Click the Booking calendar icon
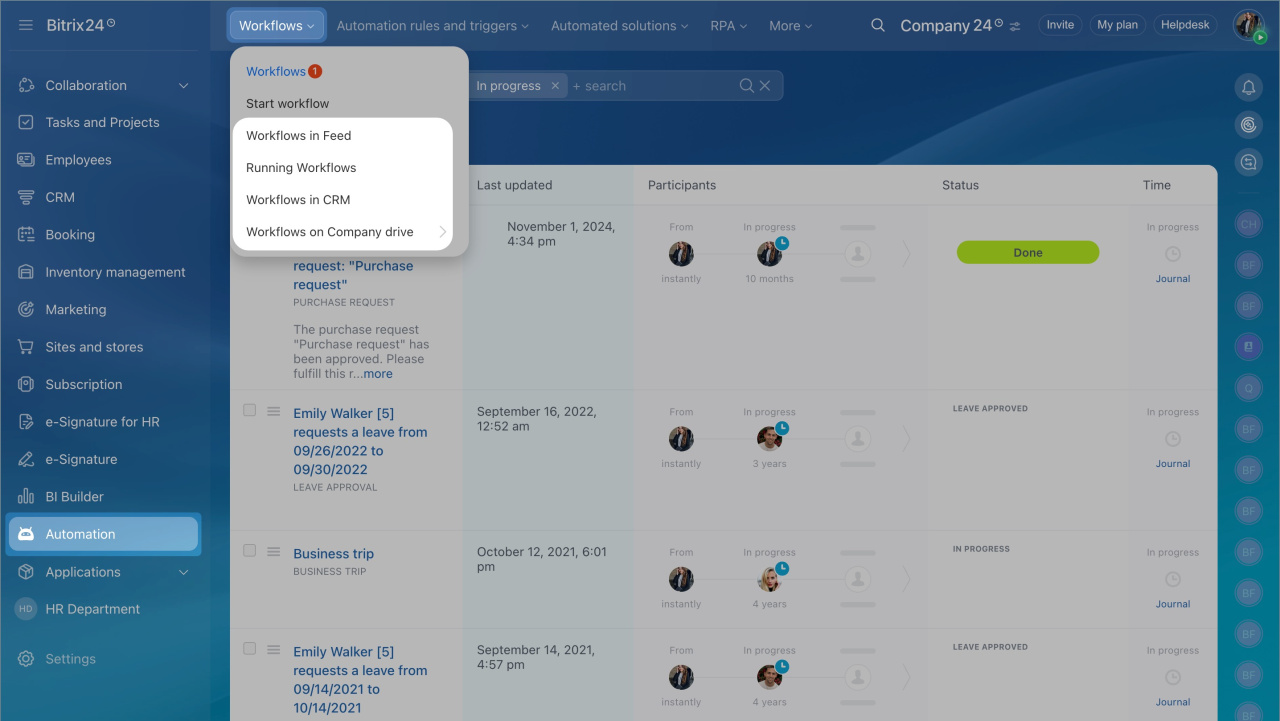Viewport: 1280px width, 721px height. (27, 235)
